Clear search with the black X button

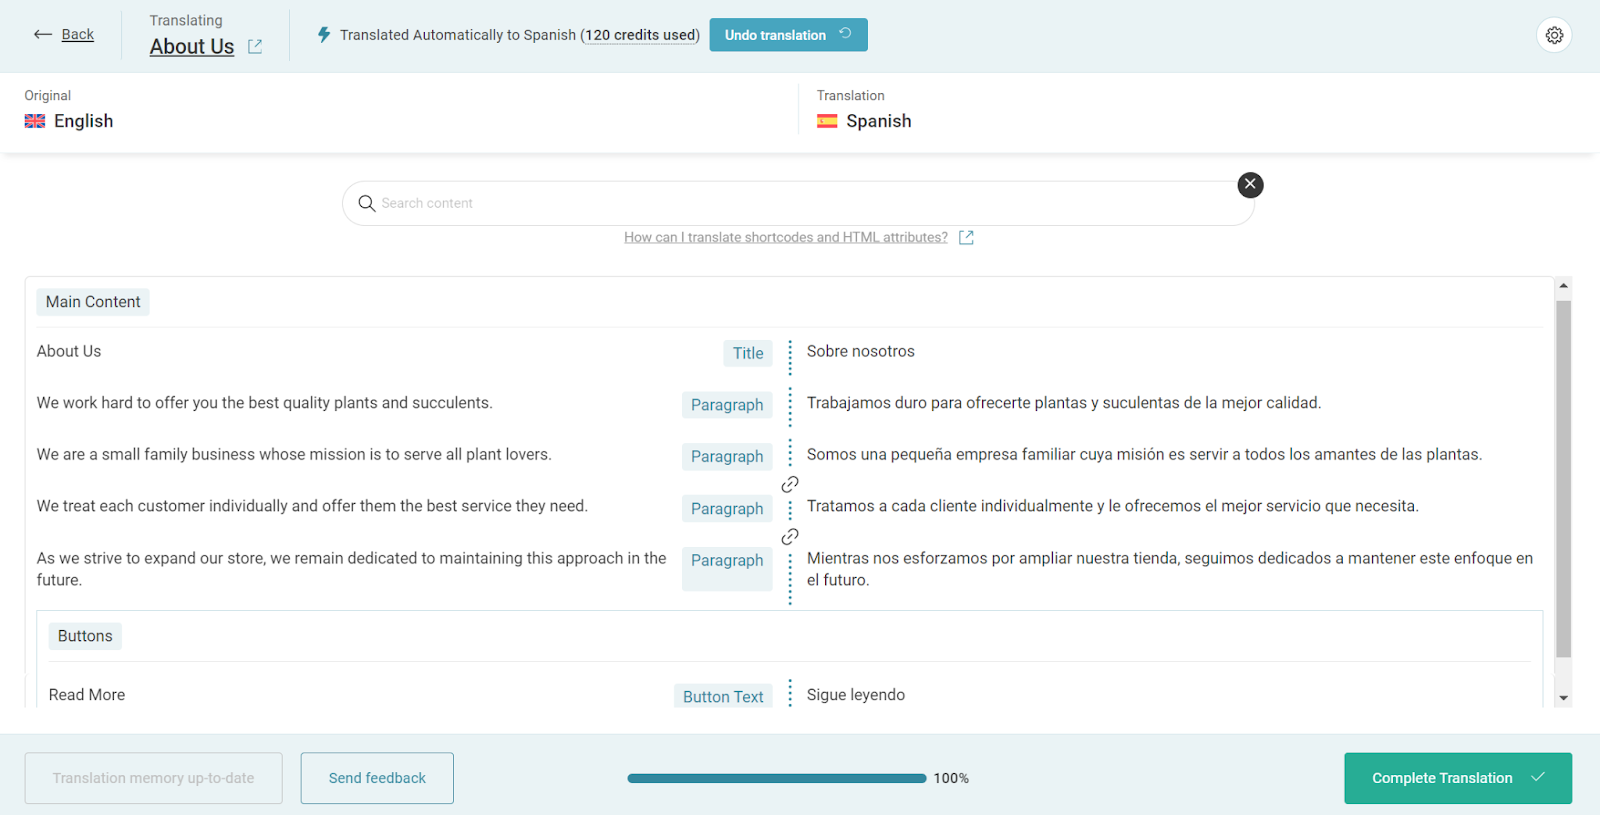[x=1250, y=184]
